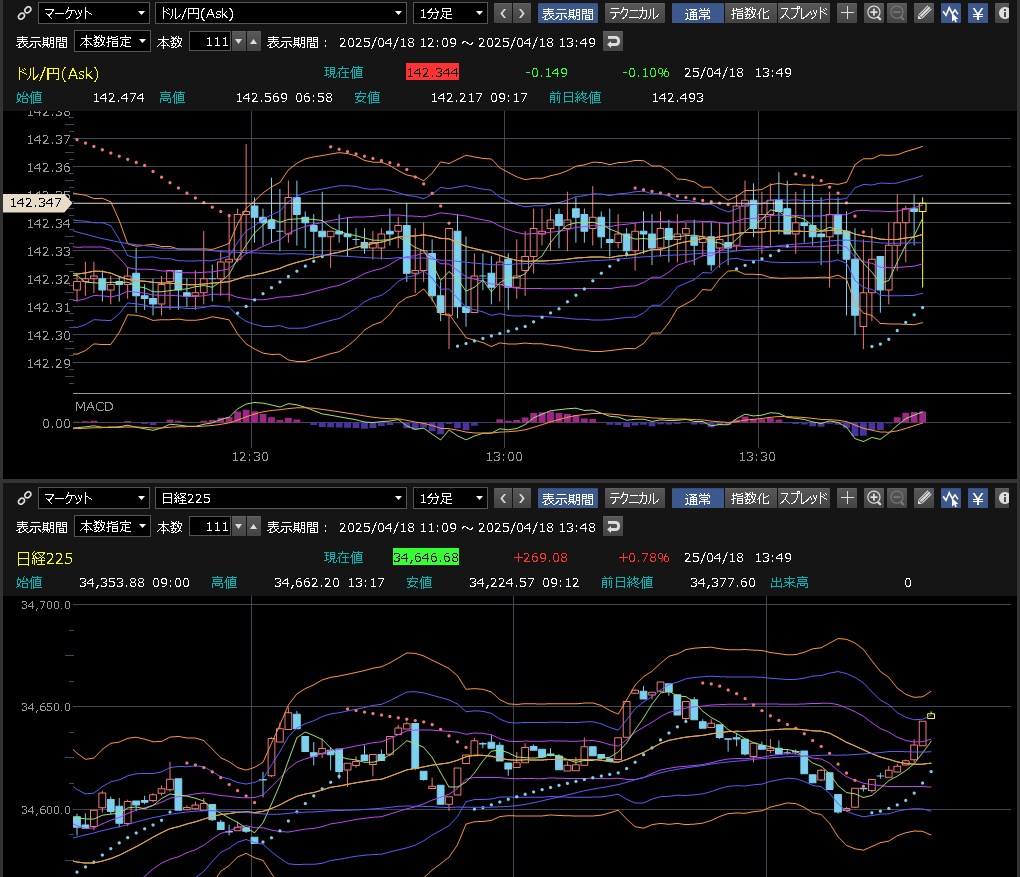This screenshot has height=877, width=1020.
Task: Click the 13:00 time label on top chart
Action: coord(504,457)
